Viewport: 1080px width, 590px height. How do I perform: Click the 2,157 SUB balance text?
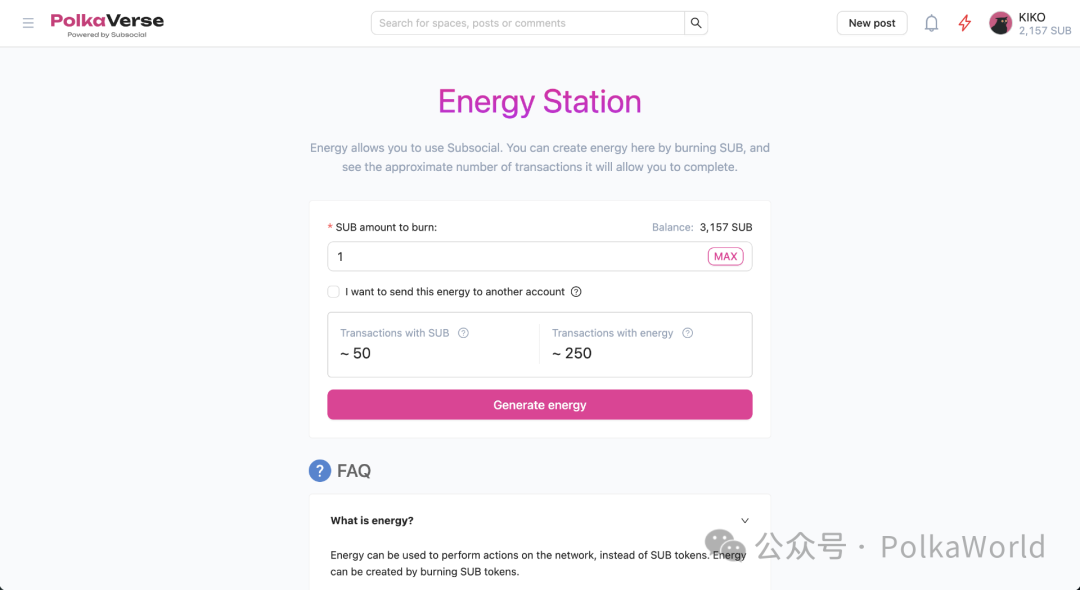1045,31
